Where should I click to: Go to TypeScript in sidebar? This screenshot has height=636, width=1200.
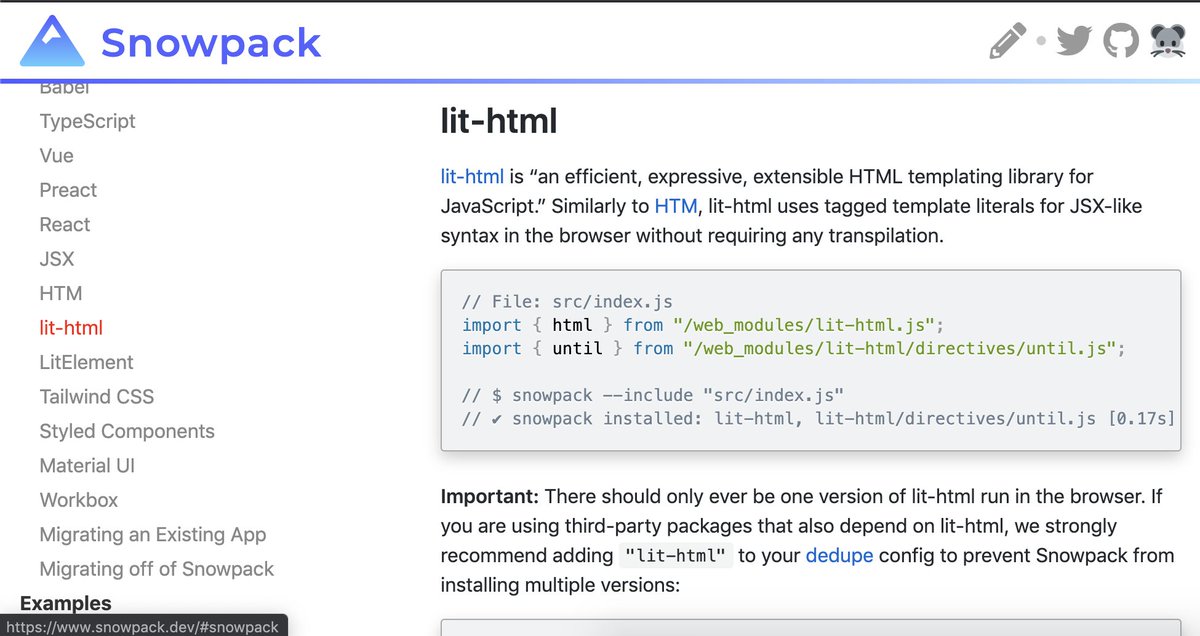pyautogui.click(x=87, y=121)
